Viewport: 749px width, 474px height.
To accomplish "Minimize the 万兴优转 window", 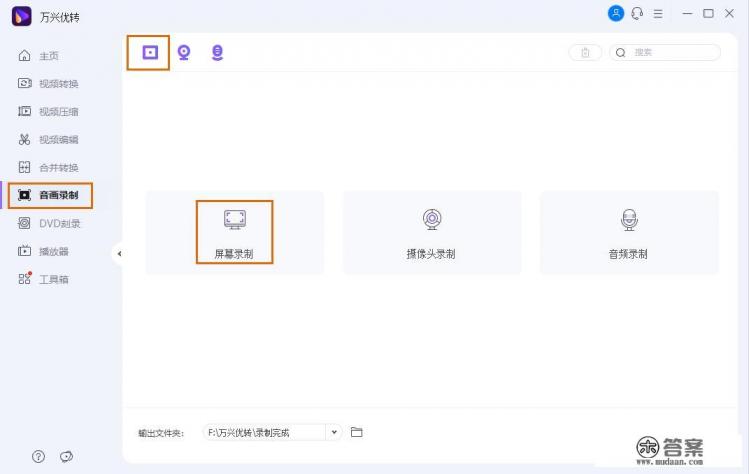I will coord(687,14).
